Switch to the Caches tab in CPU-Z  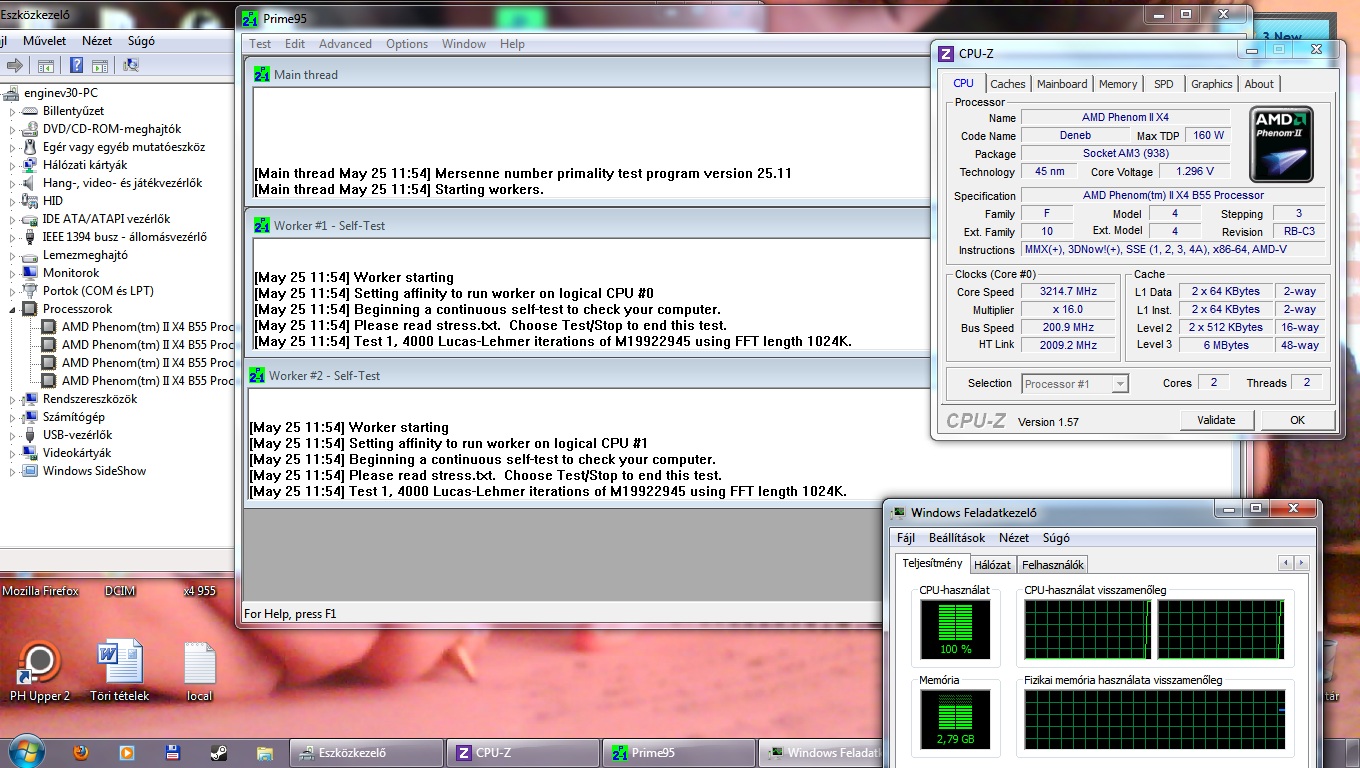[x=1008, y=84]
